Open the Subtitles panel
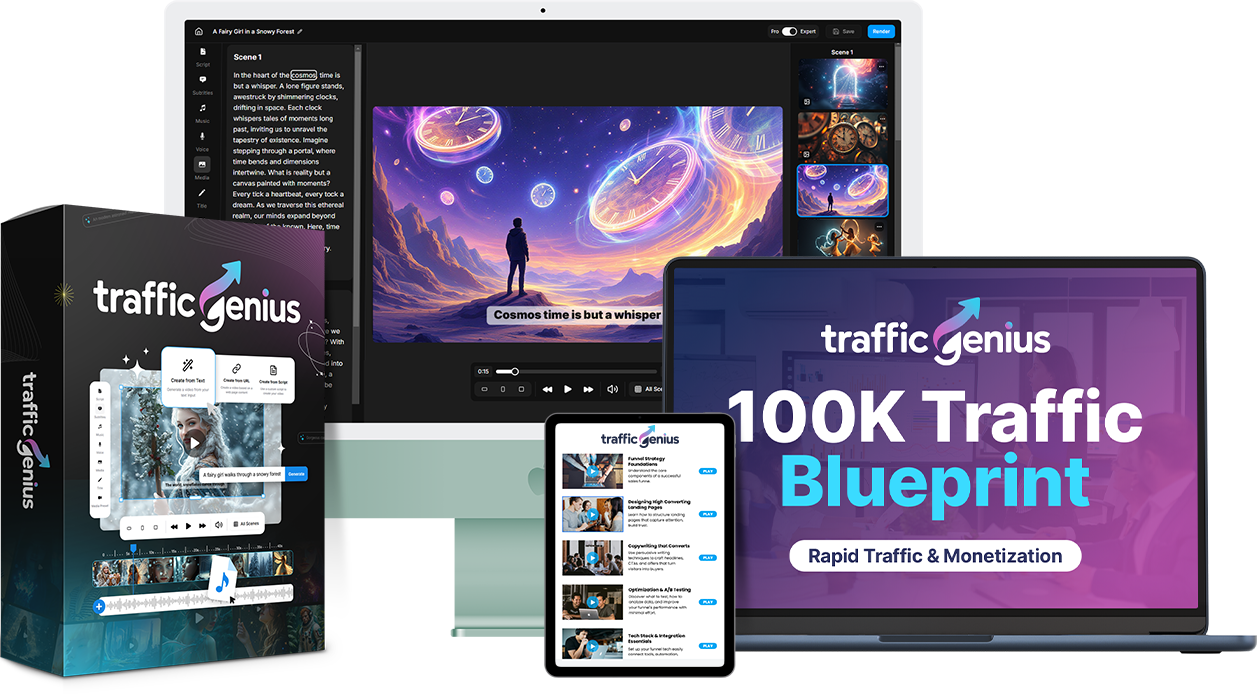This screenshot has width=1257, height=694. click(203, 80)
